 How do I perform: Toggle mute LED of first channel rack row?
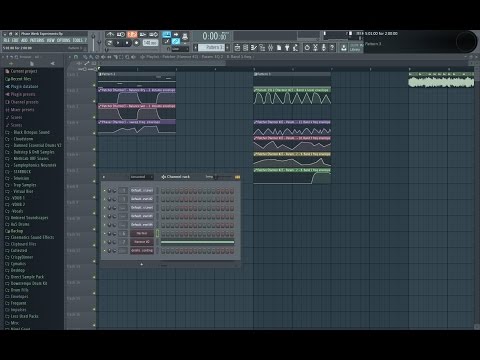tap(105, 191)
